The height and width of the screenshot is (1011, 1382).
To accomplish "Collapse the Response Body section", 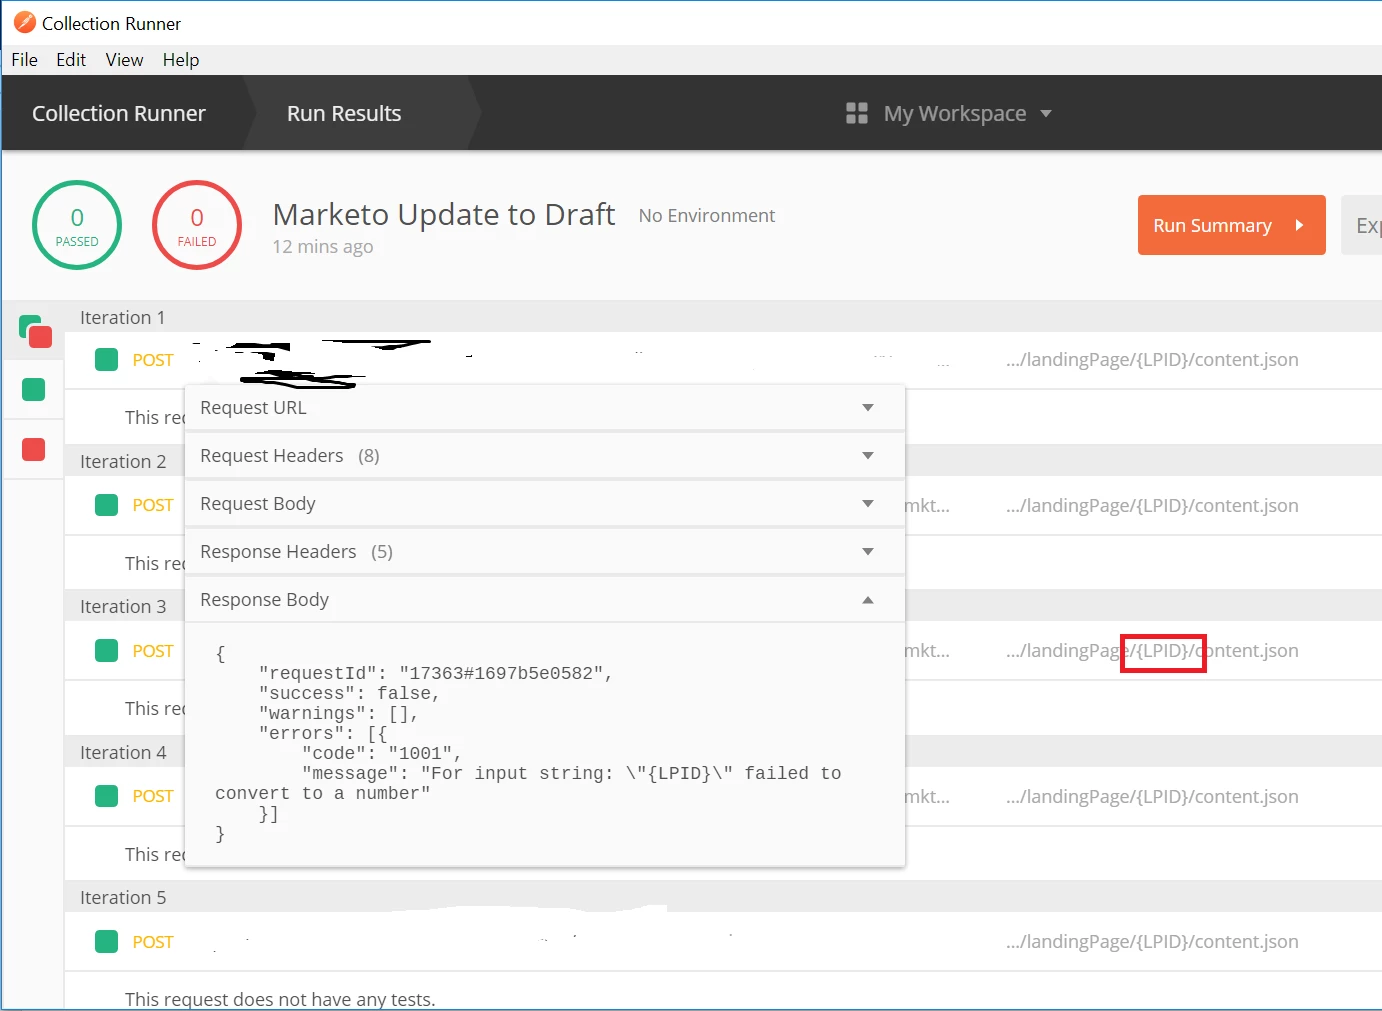I will coord(545,600).
